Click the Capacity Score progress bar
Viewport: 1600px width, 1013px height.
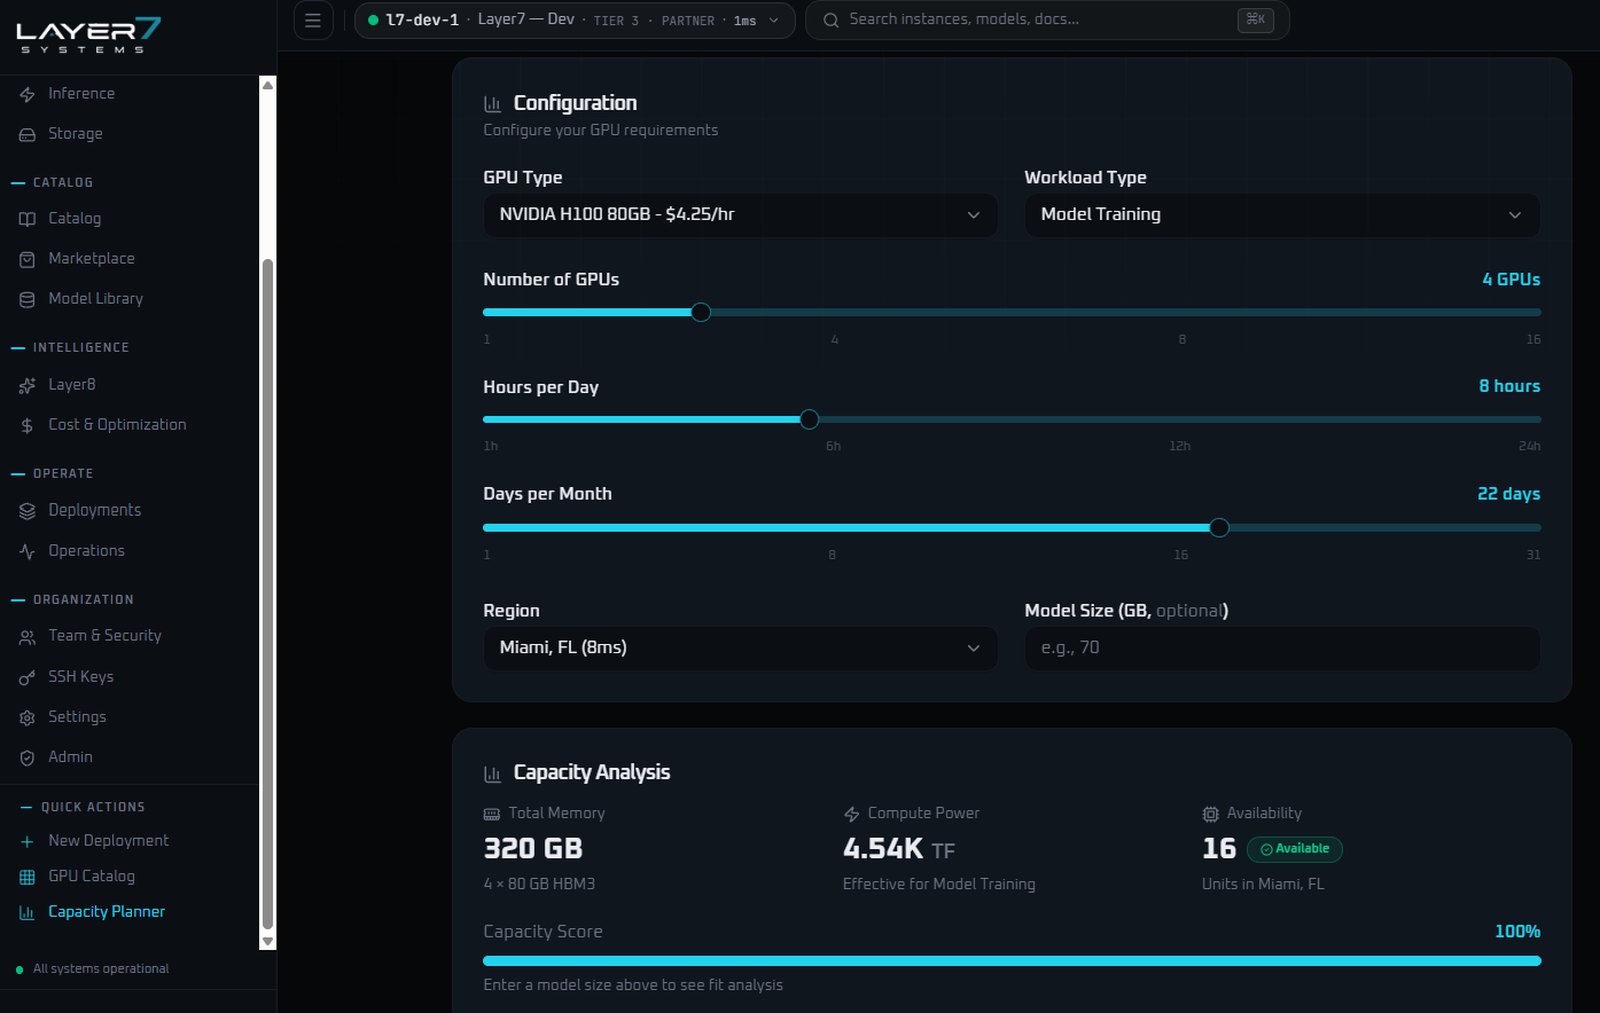click(x=1012, y=961)
